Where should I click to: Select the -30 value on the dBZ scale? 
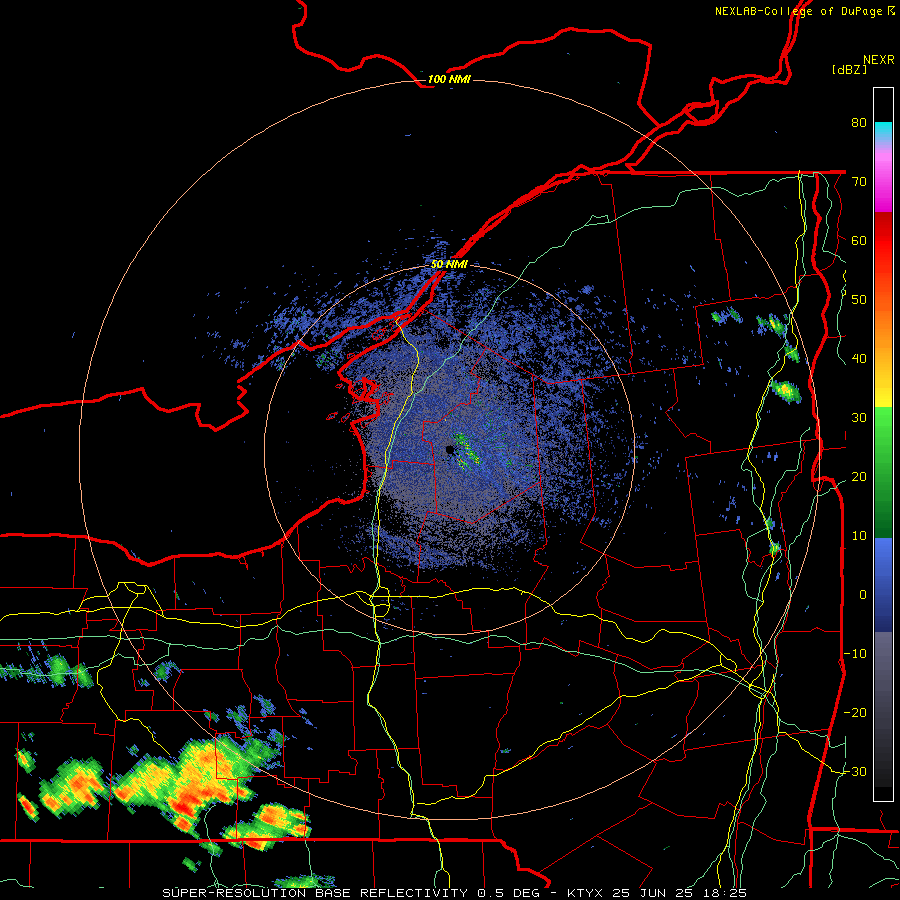[x=855, y=772]
